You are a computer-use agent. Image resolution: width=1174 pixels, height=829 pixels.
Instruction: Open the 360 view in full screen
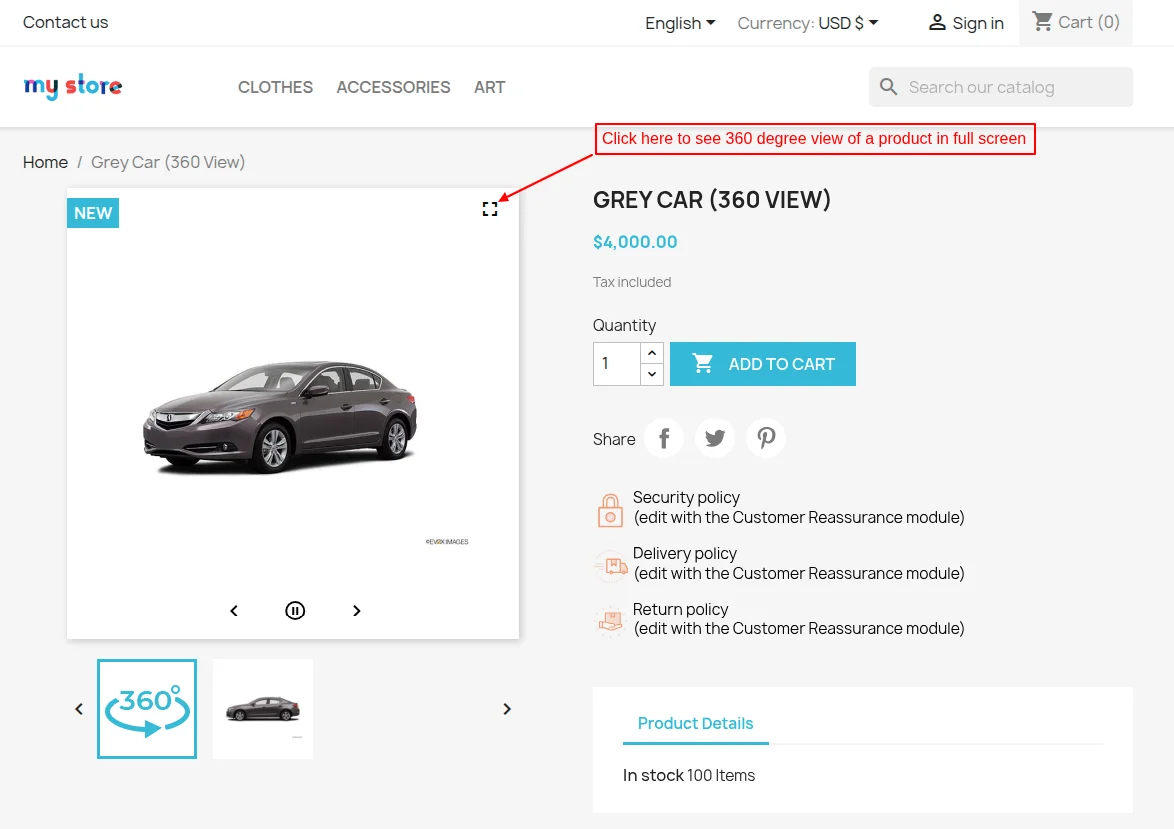click(489, 209)
